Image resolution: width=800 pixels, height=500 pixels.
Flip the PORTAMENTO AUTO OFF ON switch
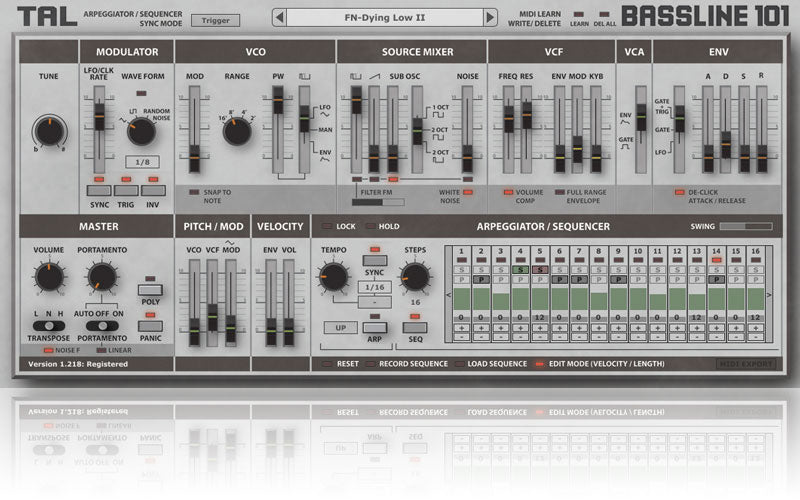pos(102,326)
